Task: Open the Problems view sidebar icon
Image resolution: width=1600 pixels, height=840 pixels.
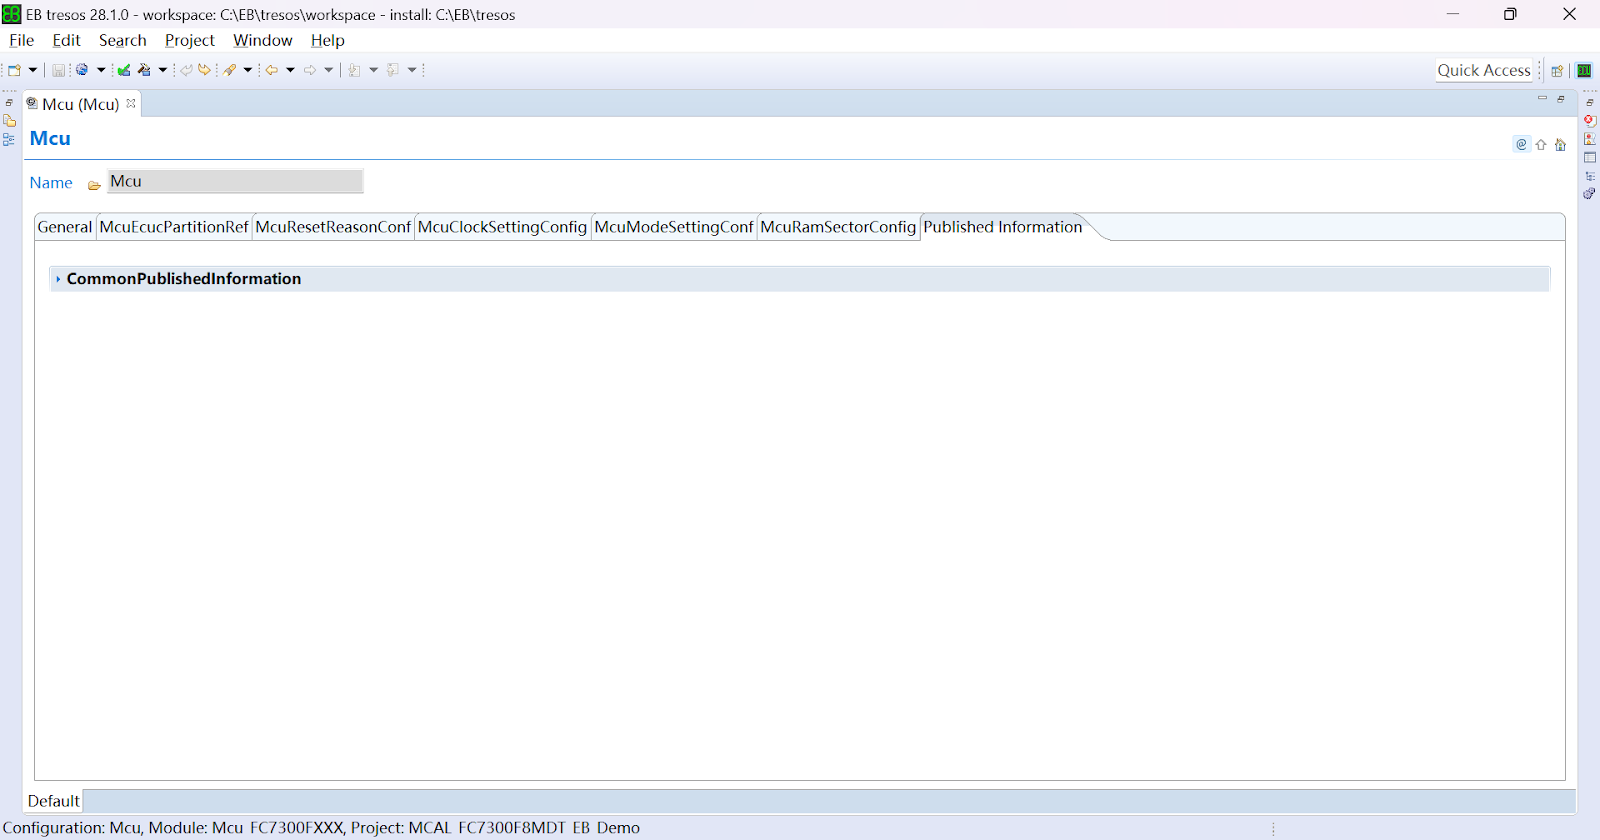Action: tap(1590, 139)
